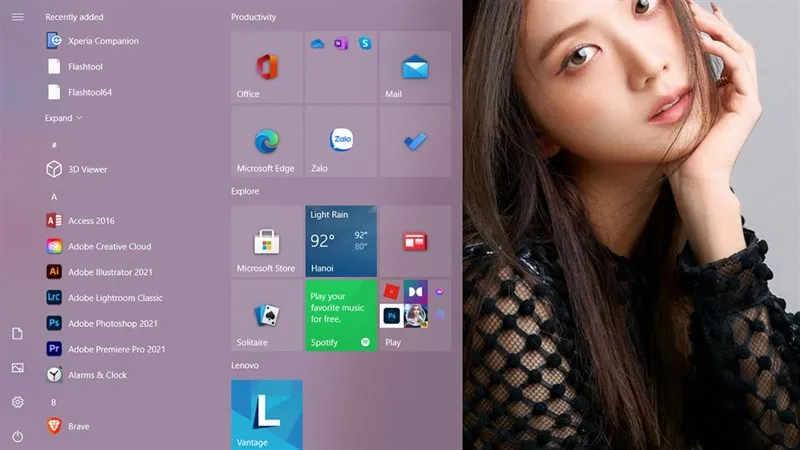Click the Microsoft Edge tile

click(266, 142)
